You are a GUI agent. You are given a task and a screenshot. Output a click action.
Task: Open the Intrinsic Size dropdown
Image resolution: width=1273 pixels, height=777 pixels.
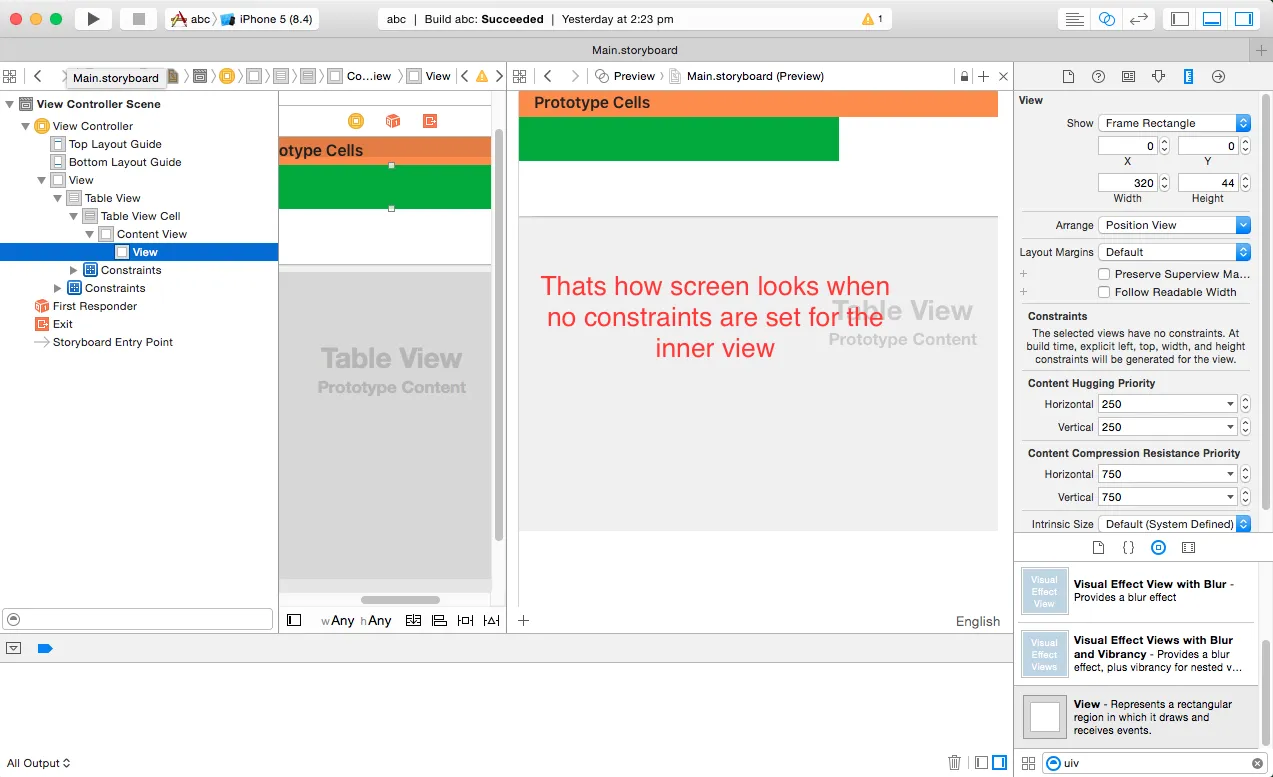click(1174, 524)
